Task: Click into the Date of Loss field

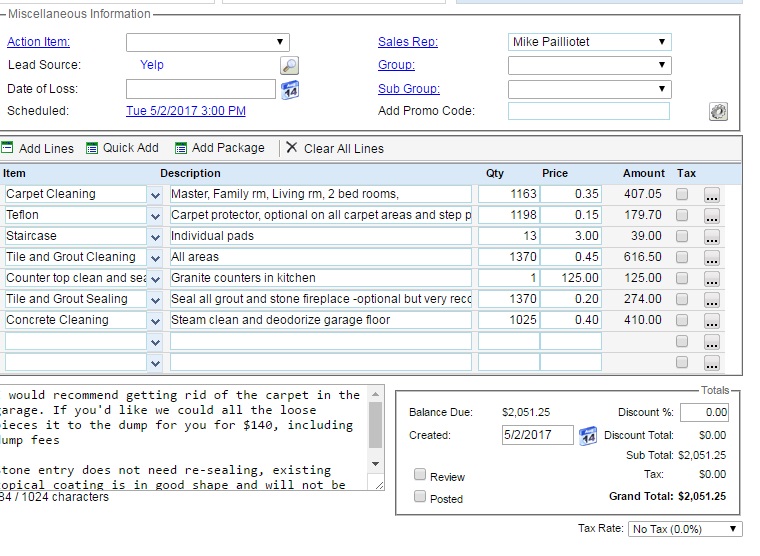Action: (x=201, y=89)
